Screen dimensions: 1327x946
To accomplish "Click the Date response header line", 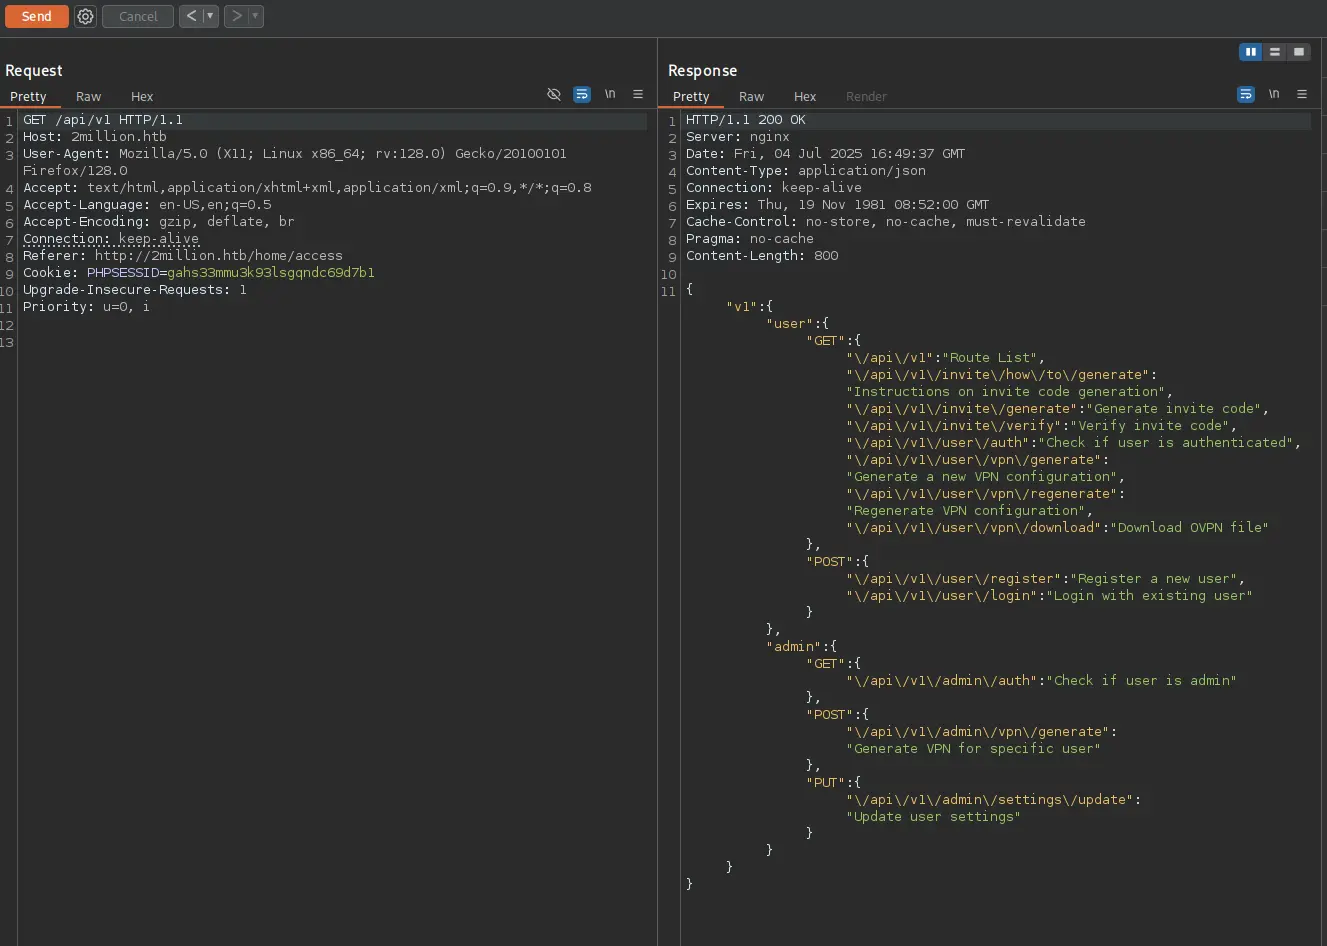I will click(826, 154).
